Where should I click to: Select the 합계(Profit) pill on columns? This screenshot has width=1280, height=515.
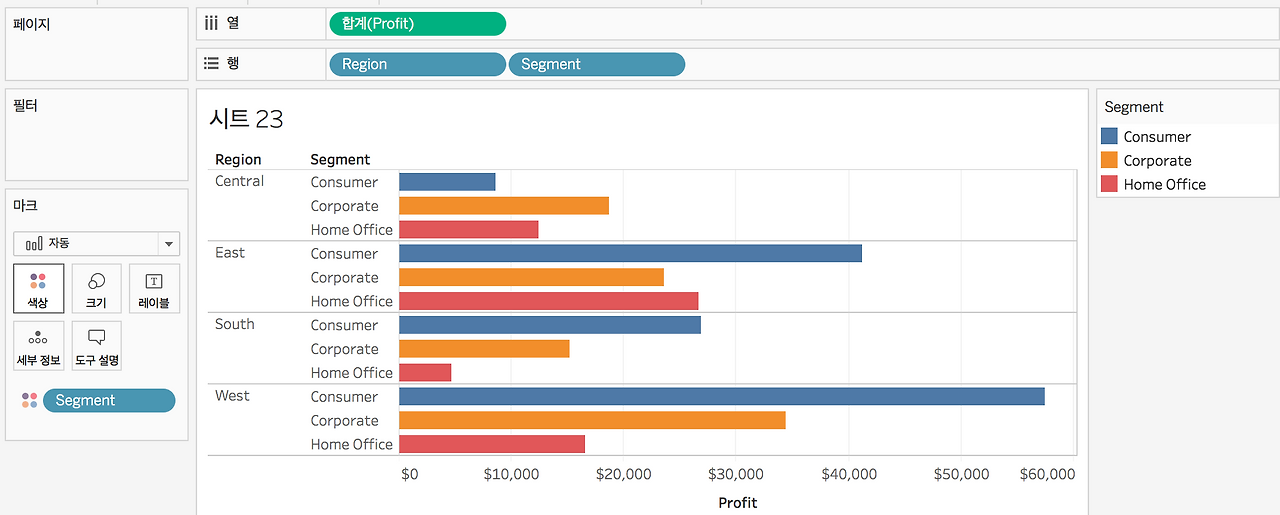click(x=417, y=24)
